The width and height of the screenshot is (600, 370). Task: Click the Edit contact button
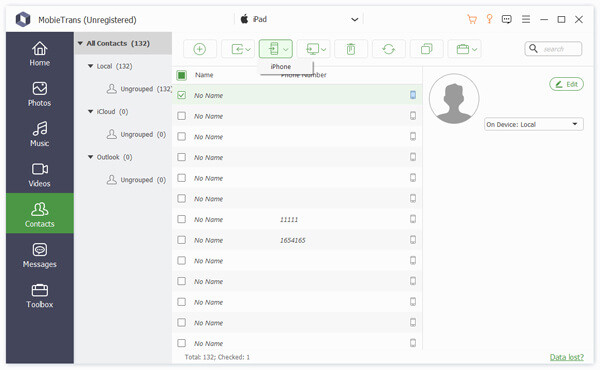[566, 84]
